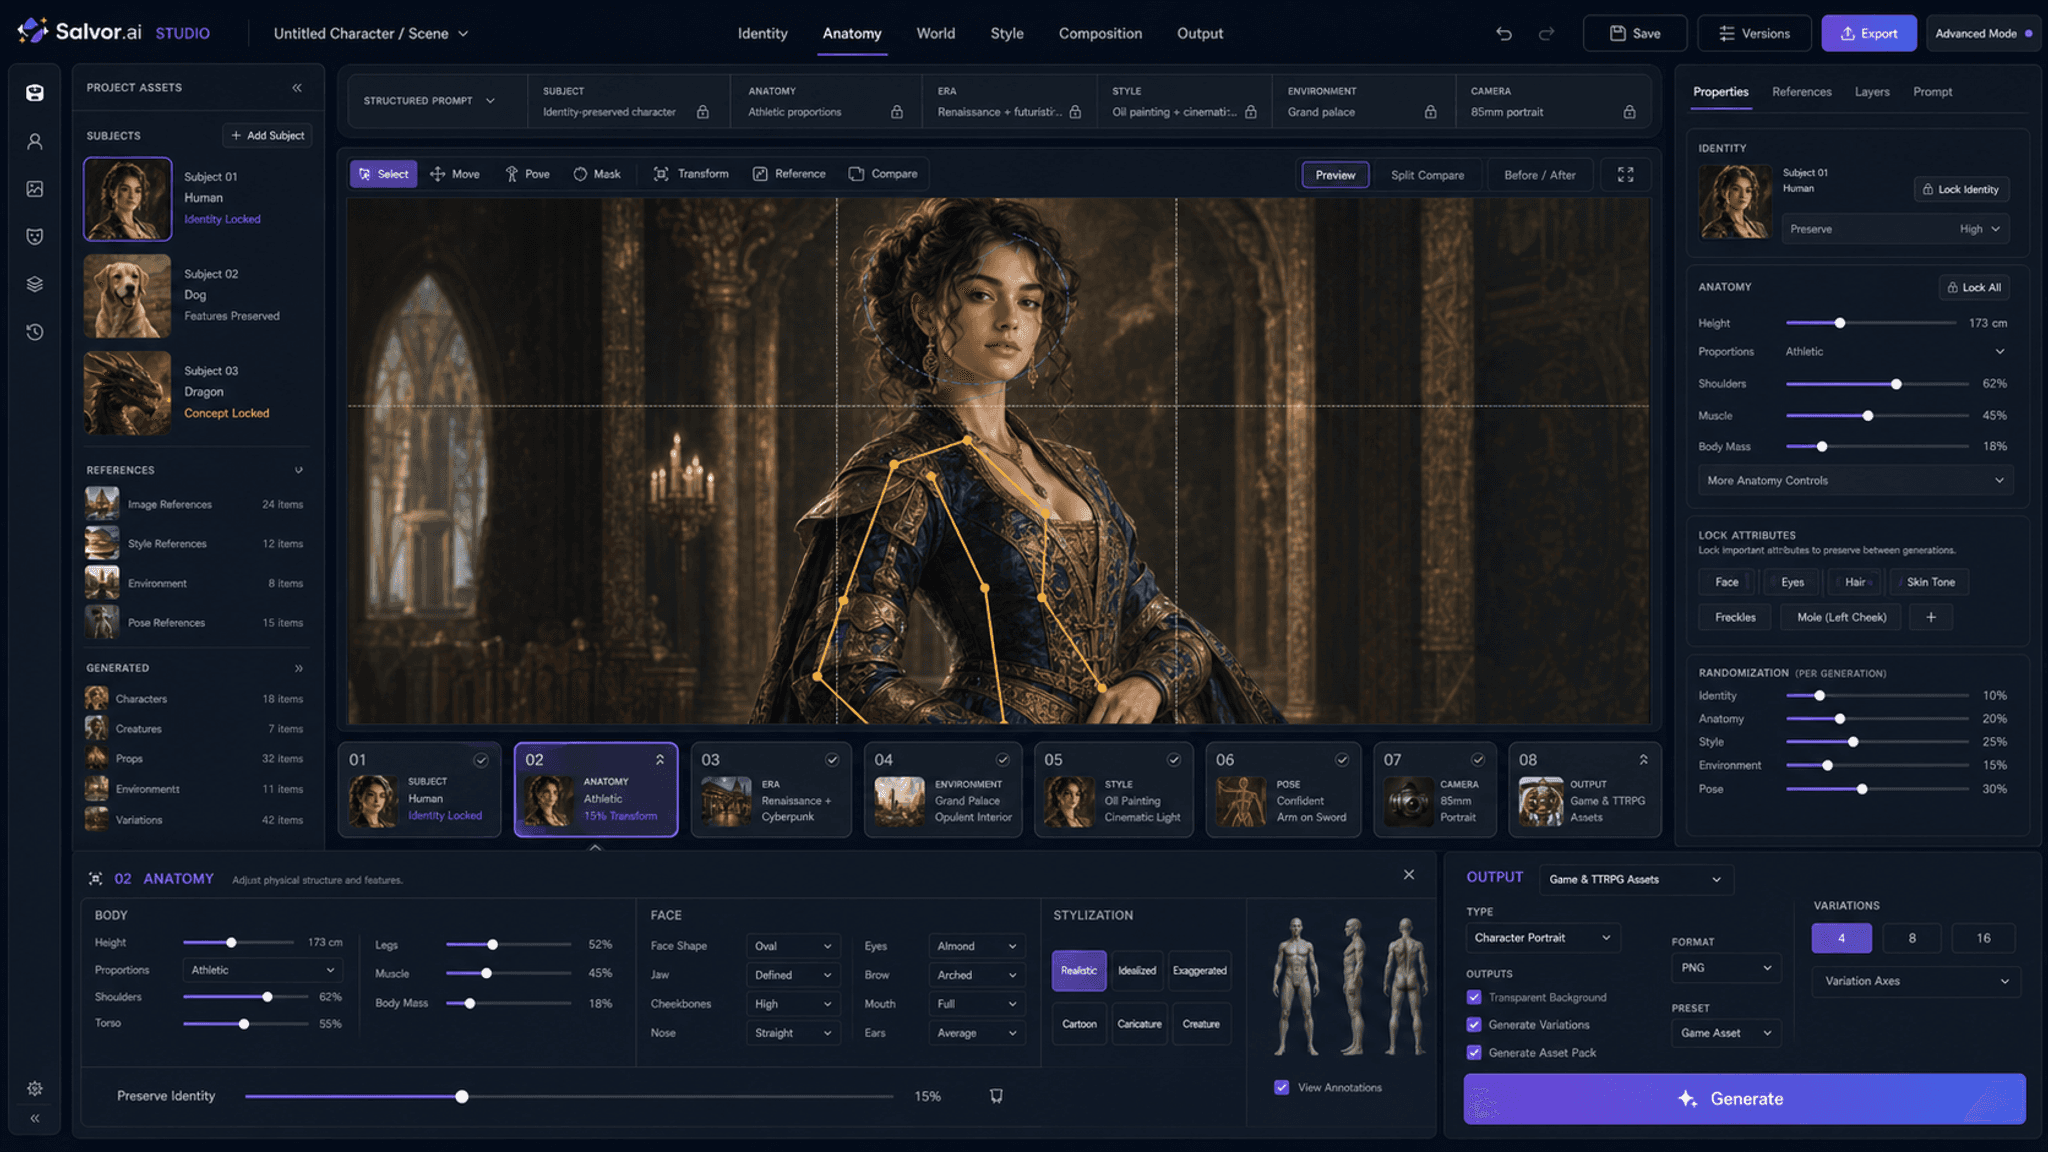Viewport: 2048px width, 1152px height.
Task: Open the layers stack sidebar icon
Action: click(35, 284)
